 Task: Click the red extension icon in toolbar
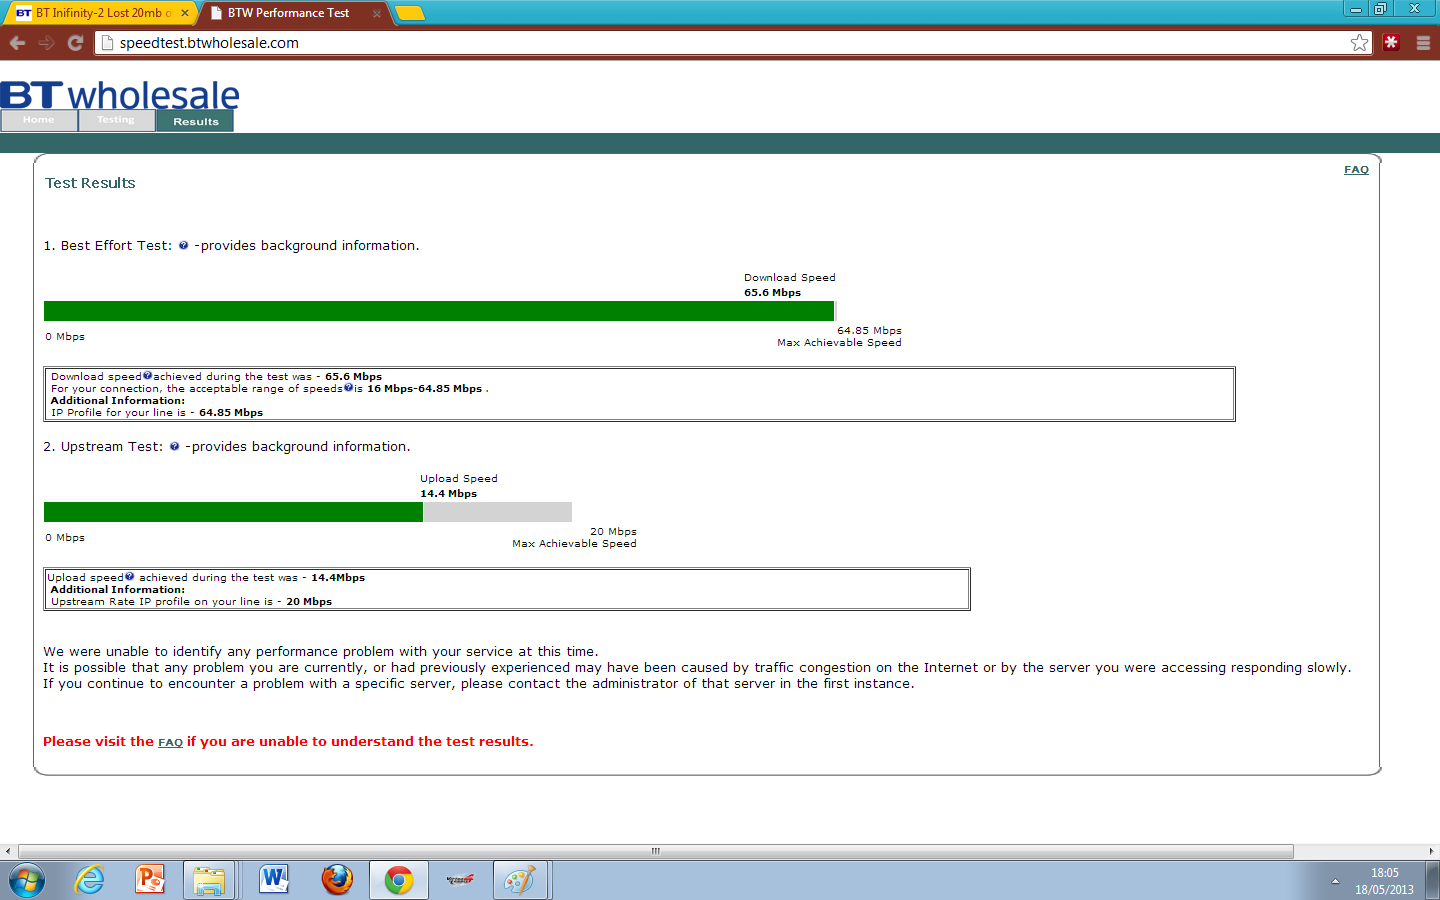[x=1391, y=42]
